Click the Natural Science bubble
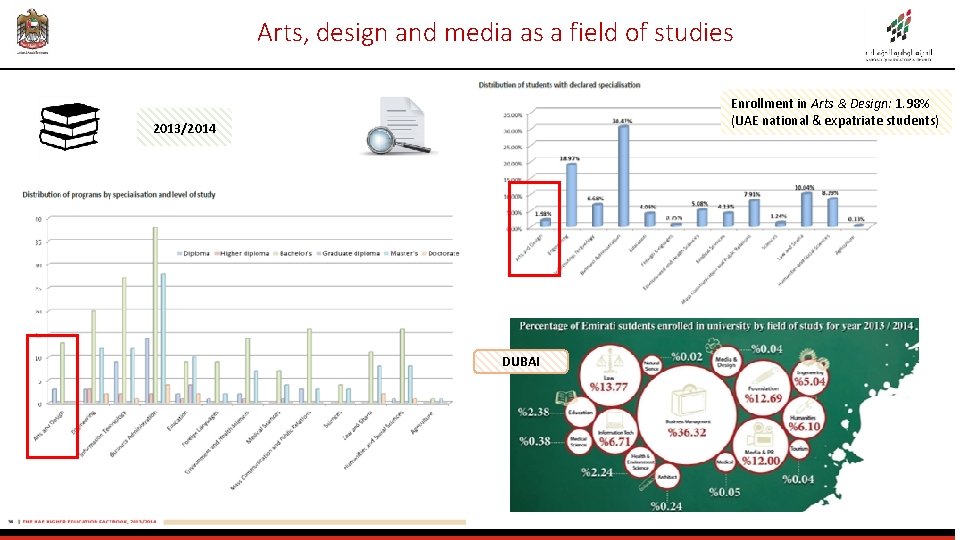The image size is (960, 540). click(651, 366)
